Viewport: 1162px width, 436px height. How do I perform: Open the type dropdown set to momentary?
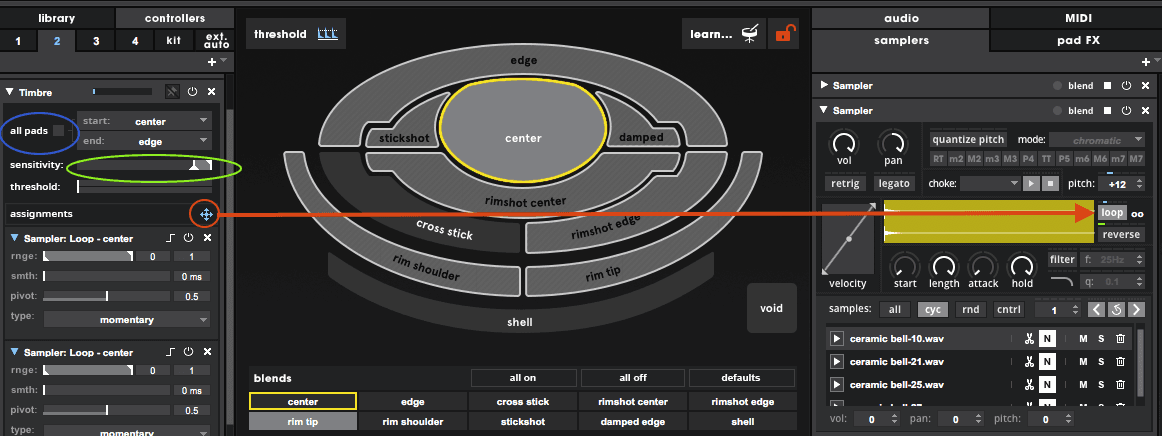tap(126, 319)
